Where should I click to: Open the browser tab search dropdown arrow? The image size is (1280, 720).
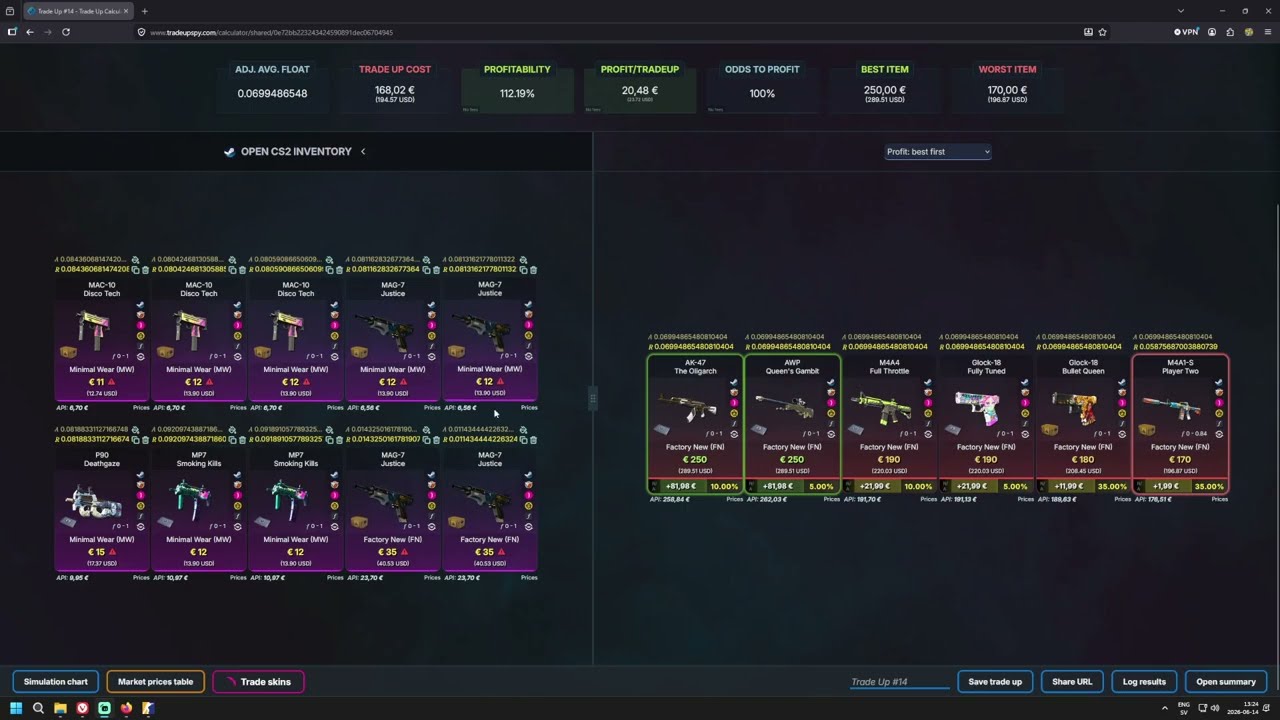click(x=1181, y=11)
